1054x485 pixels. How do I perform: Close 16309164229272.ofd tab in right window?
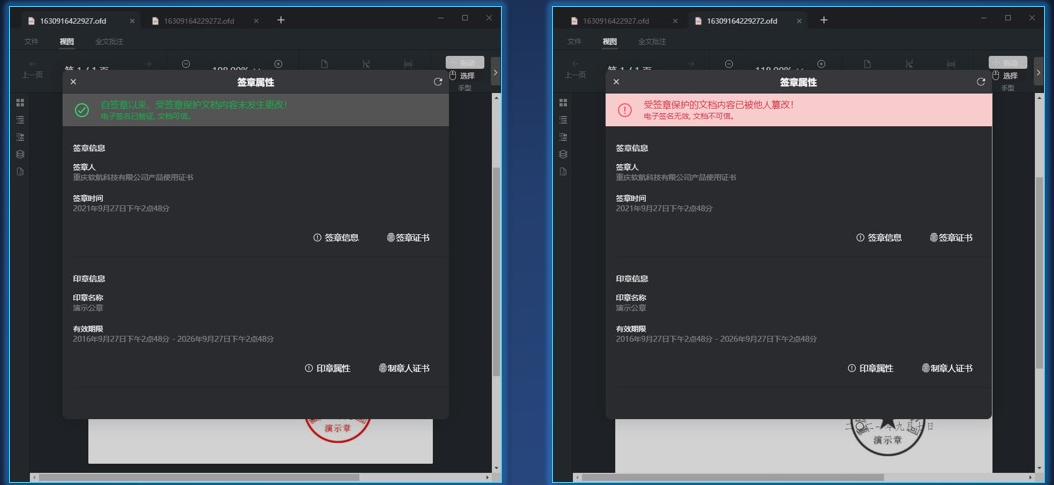point(799,21)
